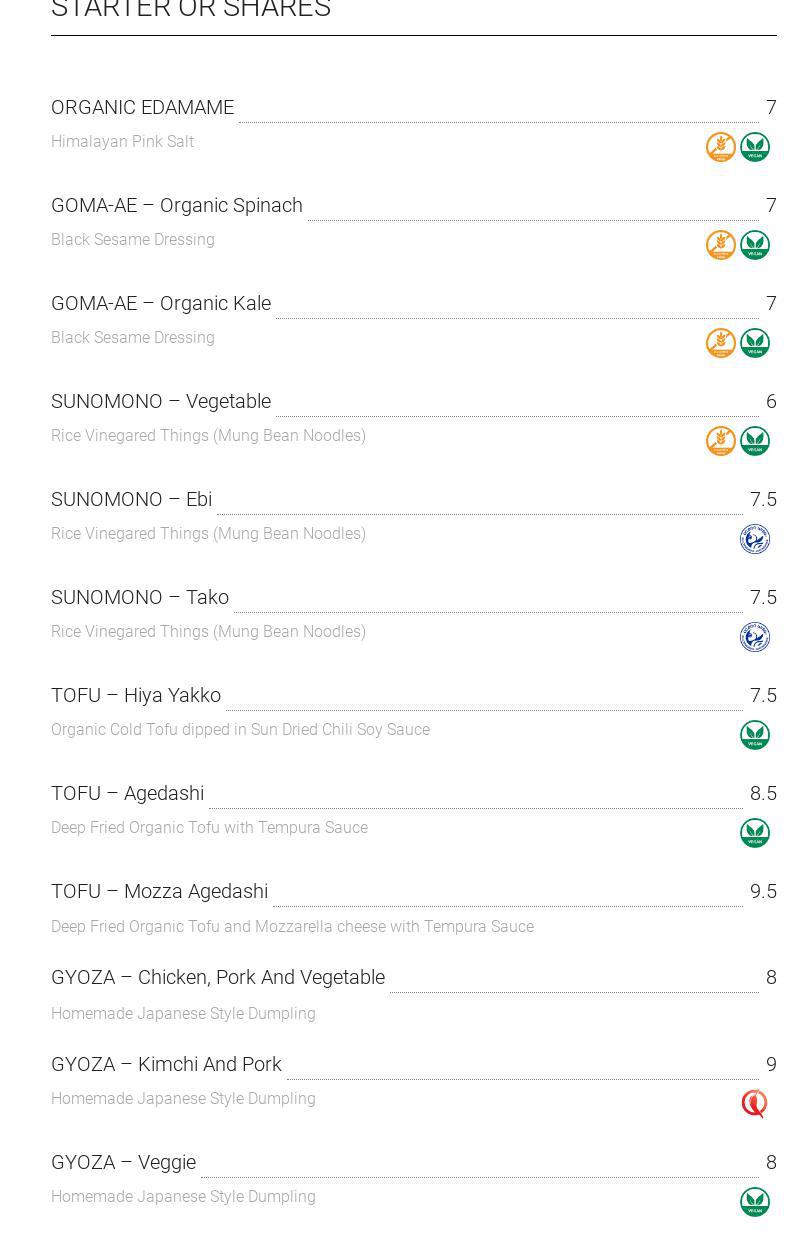The image size is (785, 1238).
Task: Click the GYOZA – Chicken, Pork And Vegetable title
Action: pos(218,977)
